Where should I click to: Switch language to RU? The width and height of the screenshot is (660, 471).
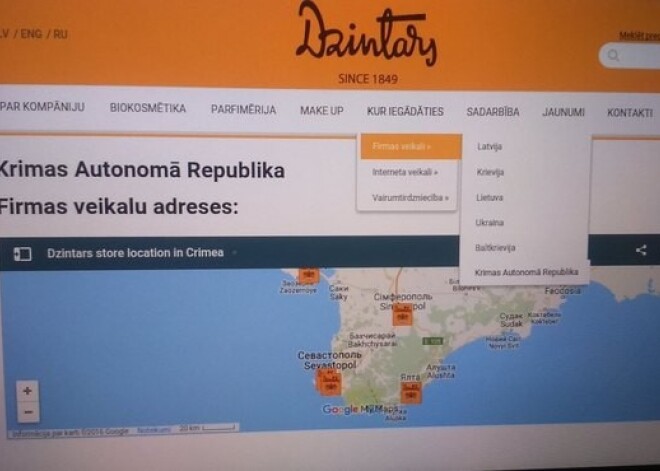(x=61, y=34)
